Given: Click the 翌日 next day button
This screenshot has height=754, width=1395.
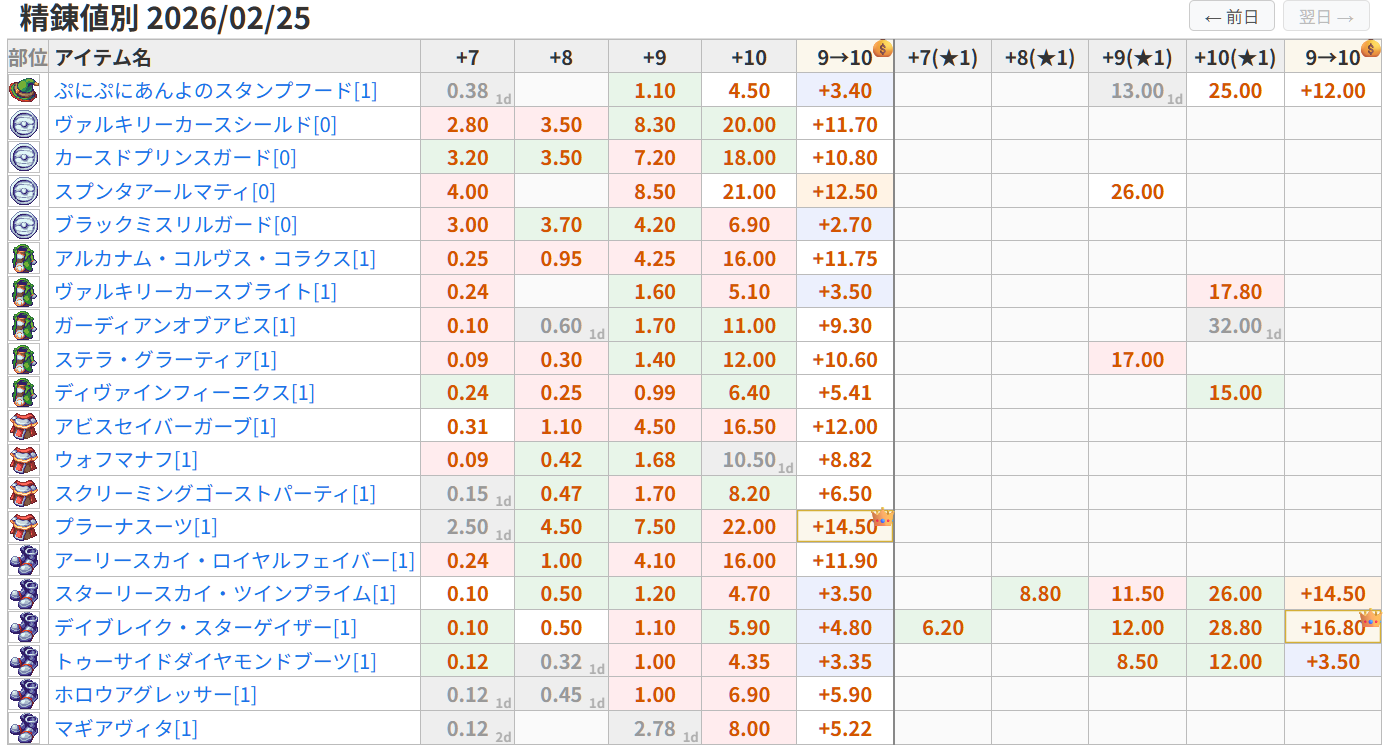Looking at the screenshot, I should (1326, 17).
